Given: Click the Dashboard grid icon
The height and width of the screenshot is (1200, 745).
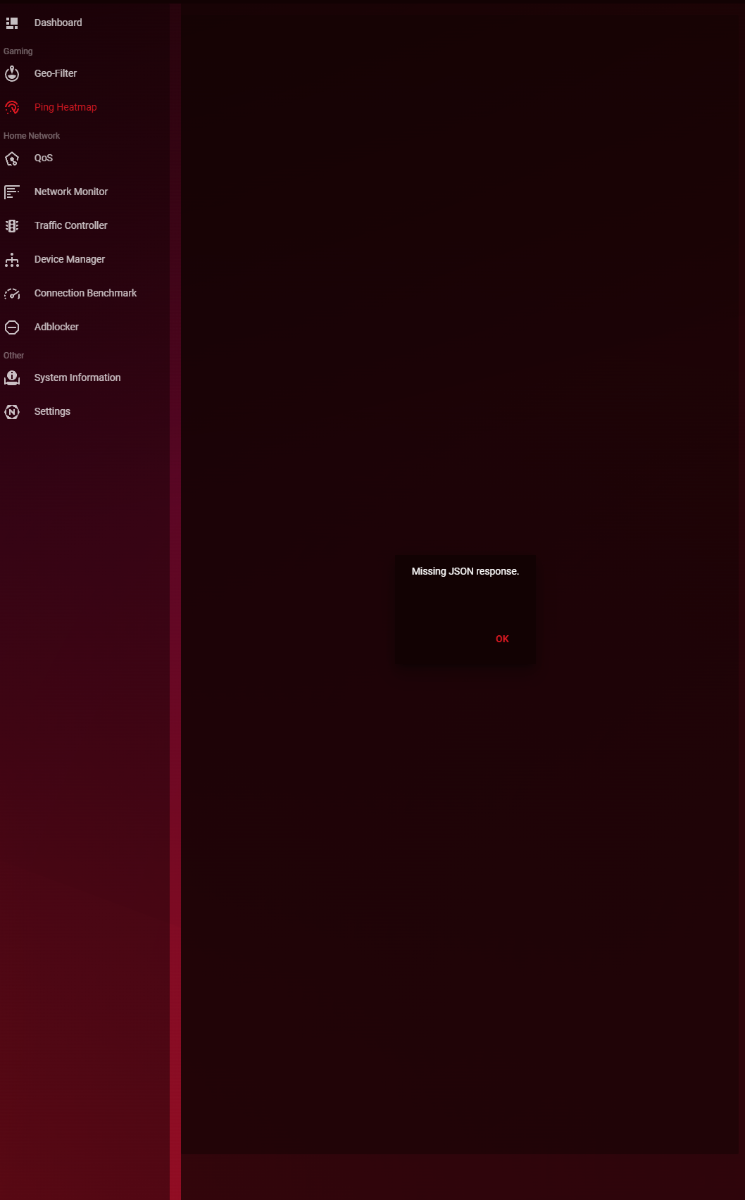Looking at the screenshot, I should (x=12, y=23).
